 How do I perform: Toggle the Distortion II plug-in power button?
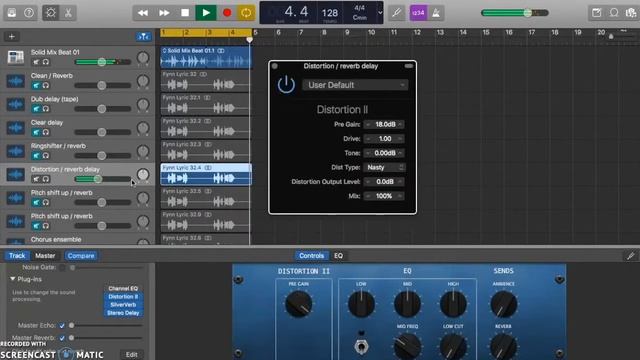tap(286, 84)
